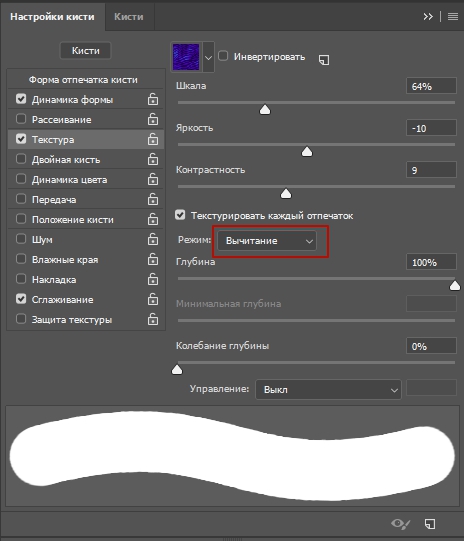Toggle lock icon for Двойная кисть
The image size is (464, 541).
(x=153, y=159)
